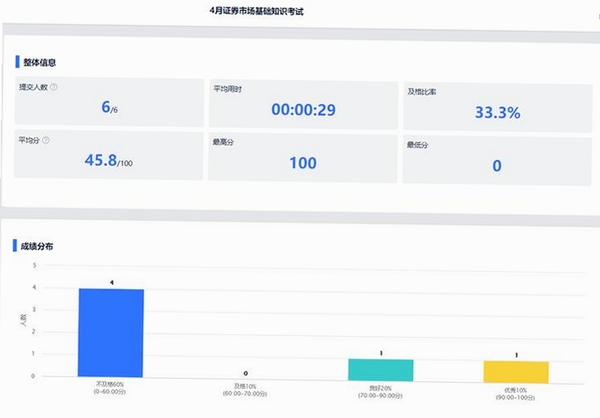This screenshot has width=600, height=418.
Task: Click the submitted count value 6/6
Action: pos(109,107)
